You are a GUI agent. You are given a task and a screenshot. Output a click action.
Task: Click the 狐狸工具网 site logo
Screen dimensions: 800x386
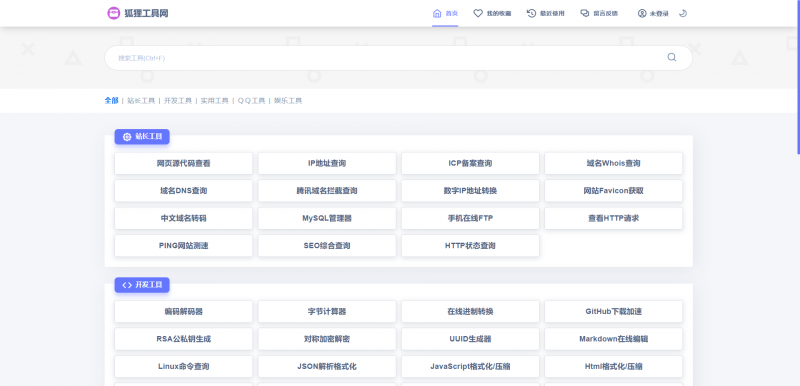point(137,13)
